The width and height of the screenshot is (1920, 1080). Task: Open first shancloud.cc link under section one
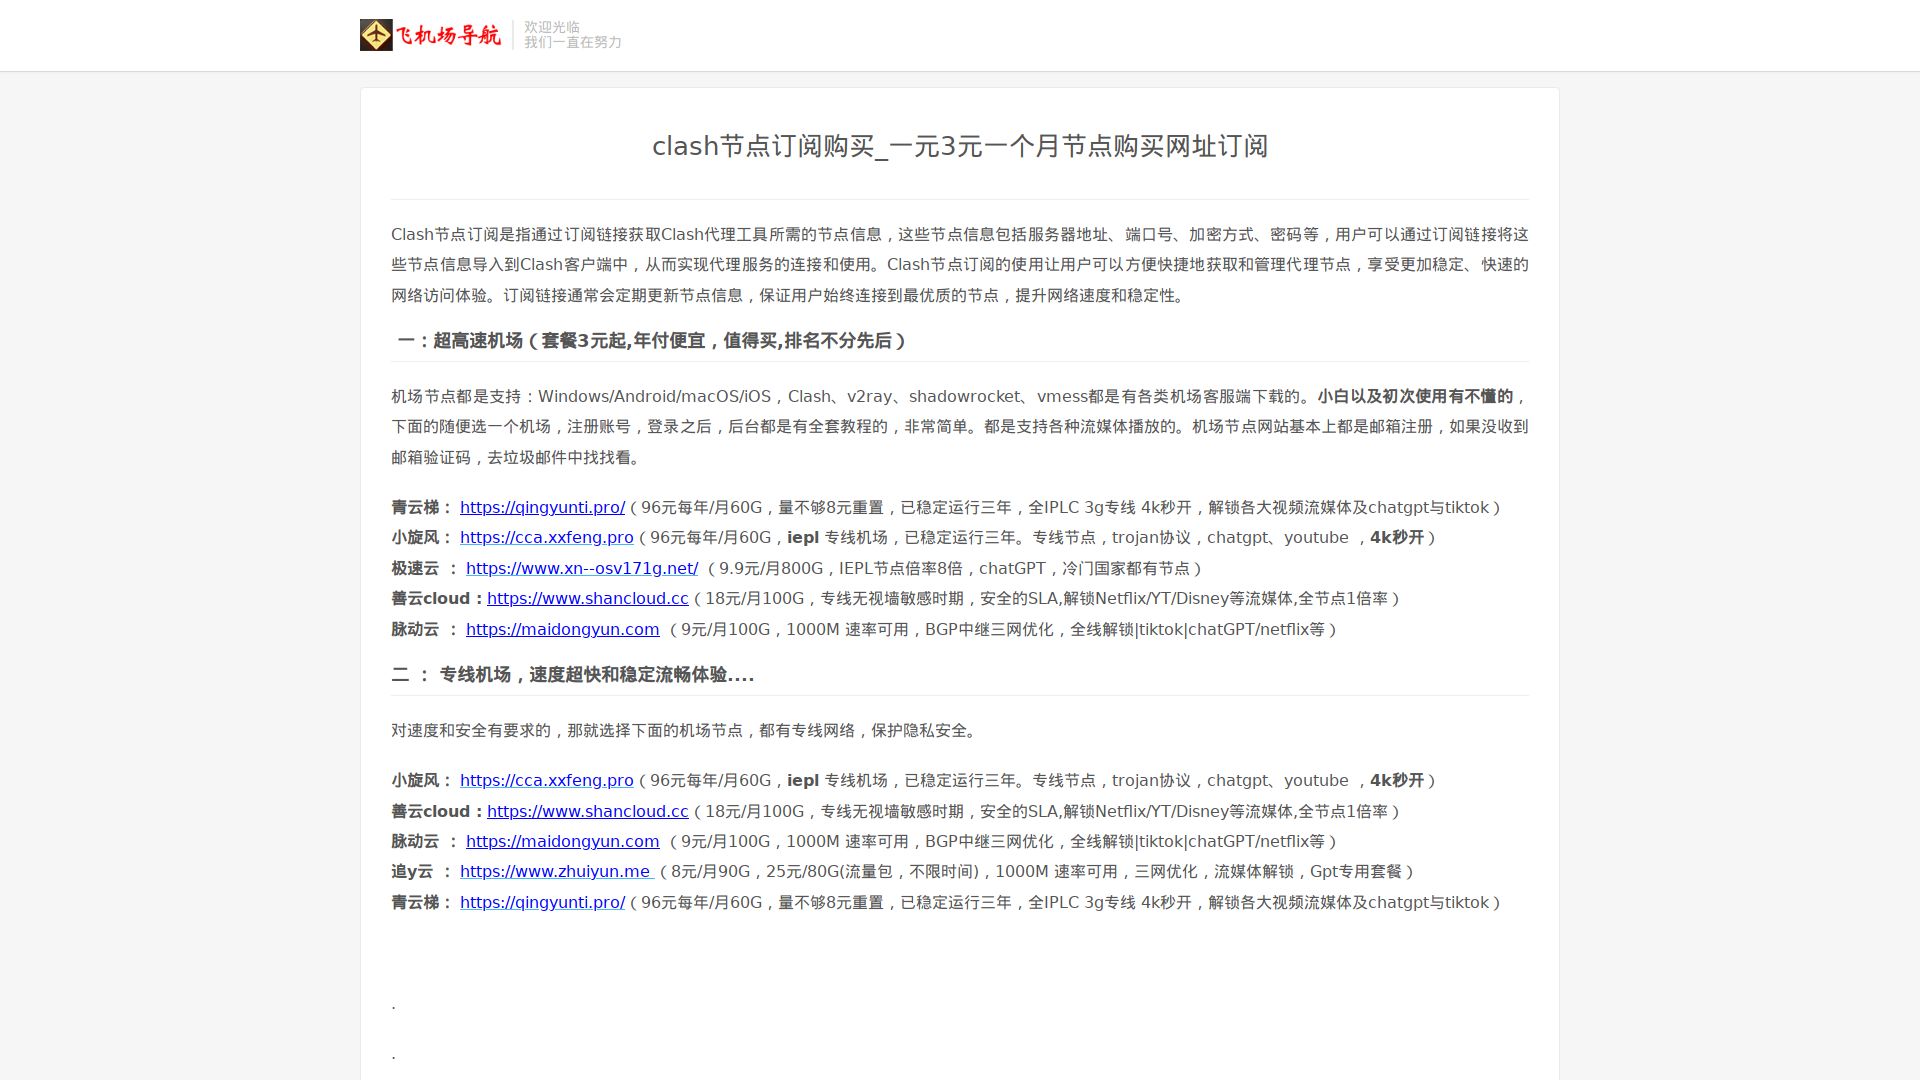pyautogui.click(x=587, y=599)
